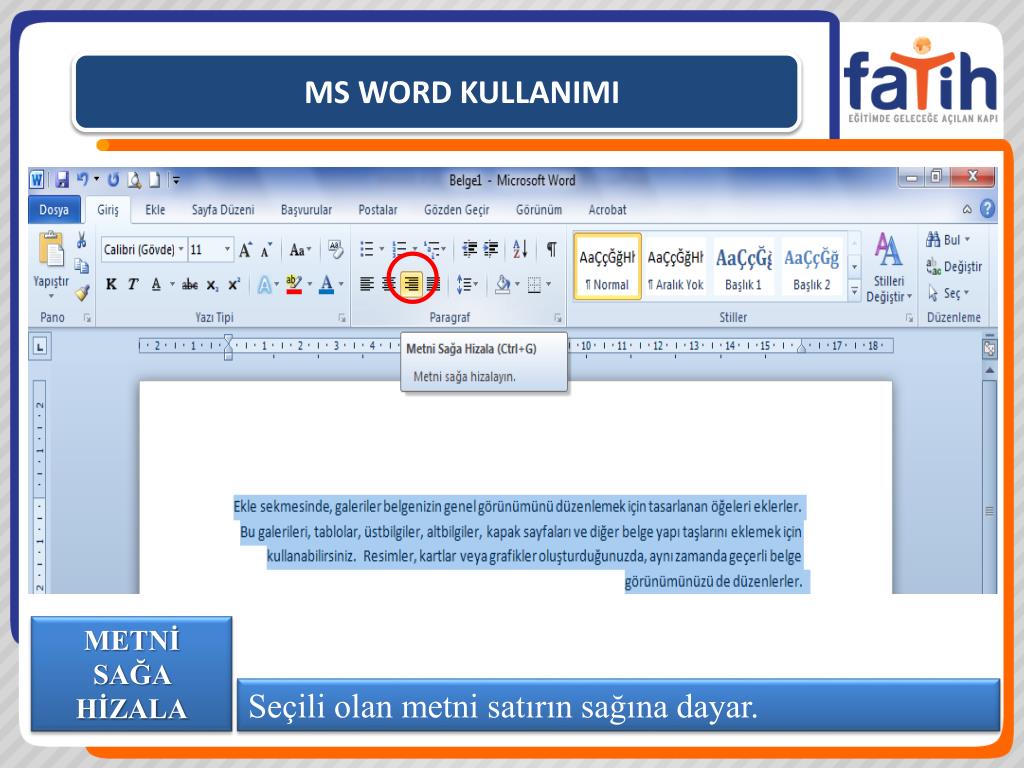
Task: Click the Increase Indent icon
Action: tap(491, 249)
